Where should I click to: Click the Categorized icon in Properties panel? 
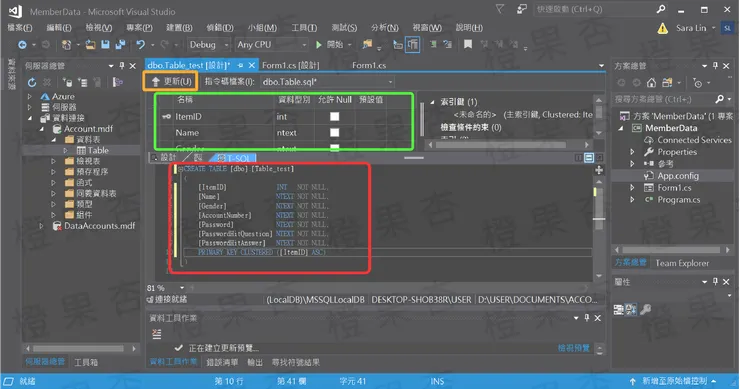(x=619, y=310)
